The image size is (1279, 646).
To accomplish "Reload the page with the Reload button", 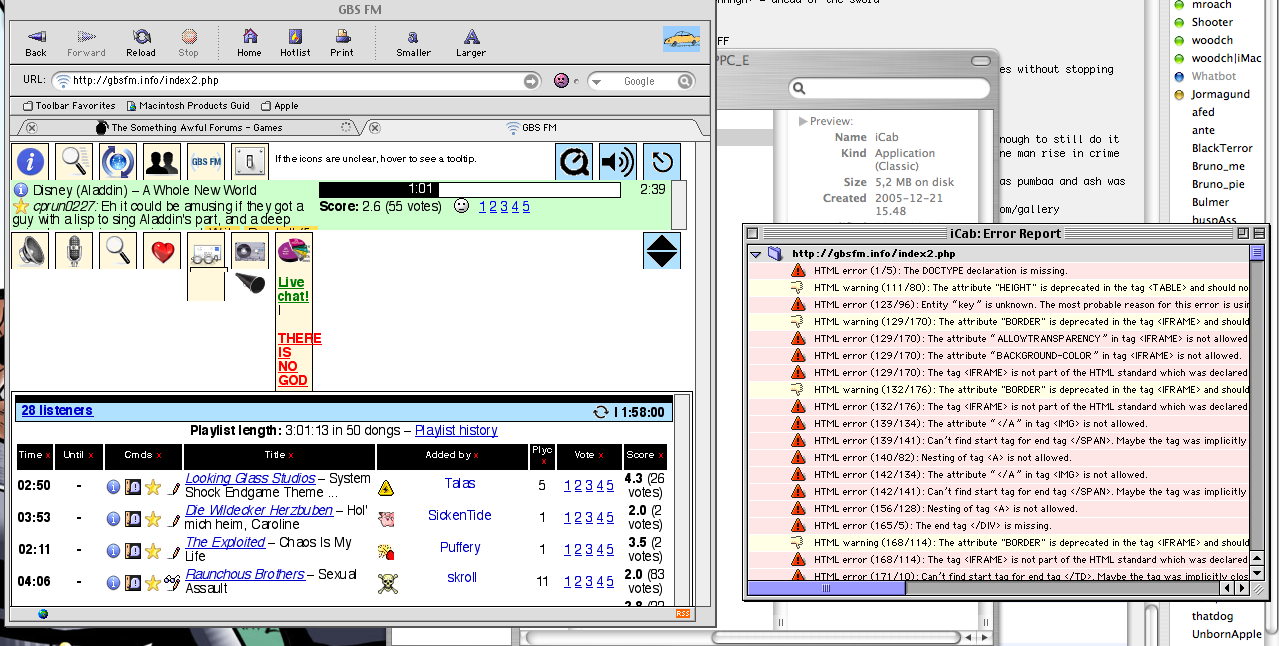I will pyautogui.click(x=141, y=42).
